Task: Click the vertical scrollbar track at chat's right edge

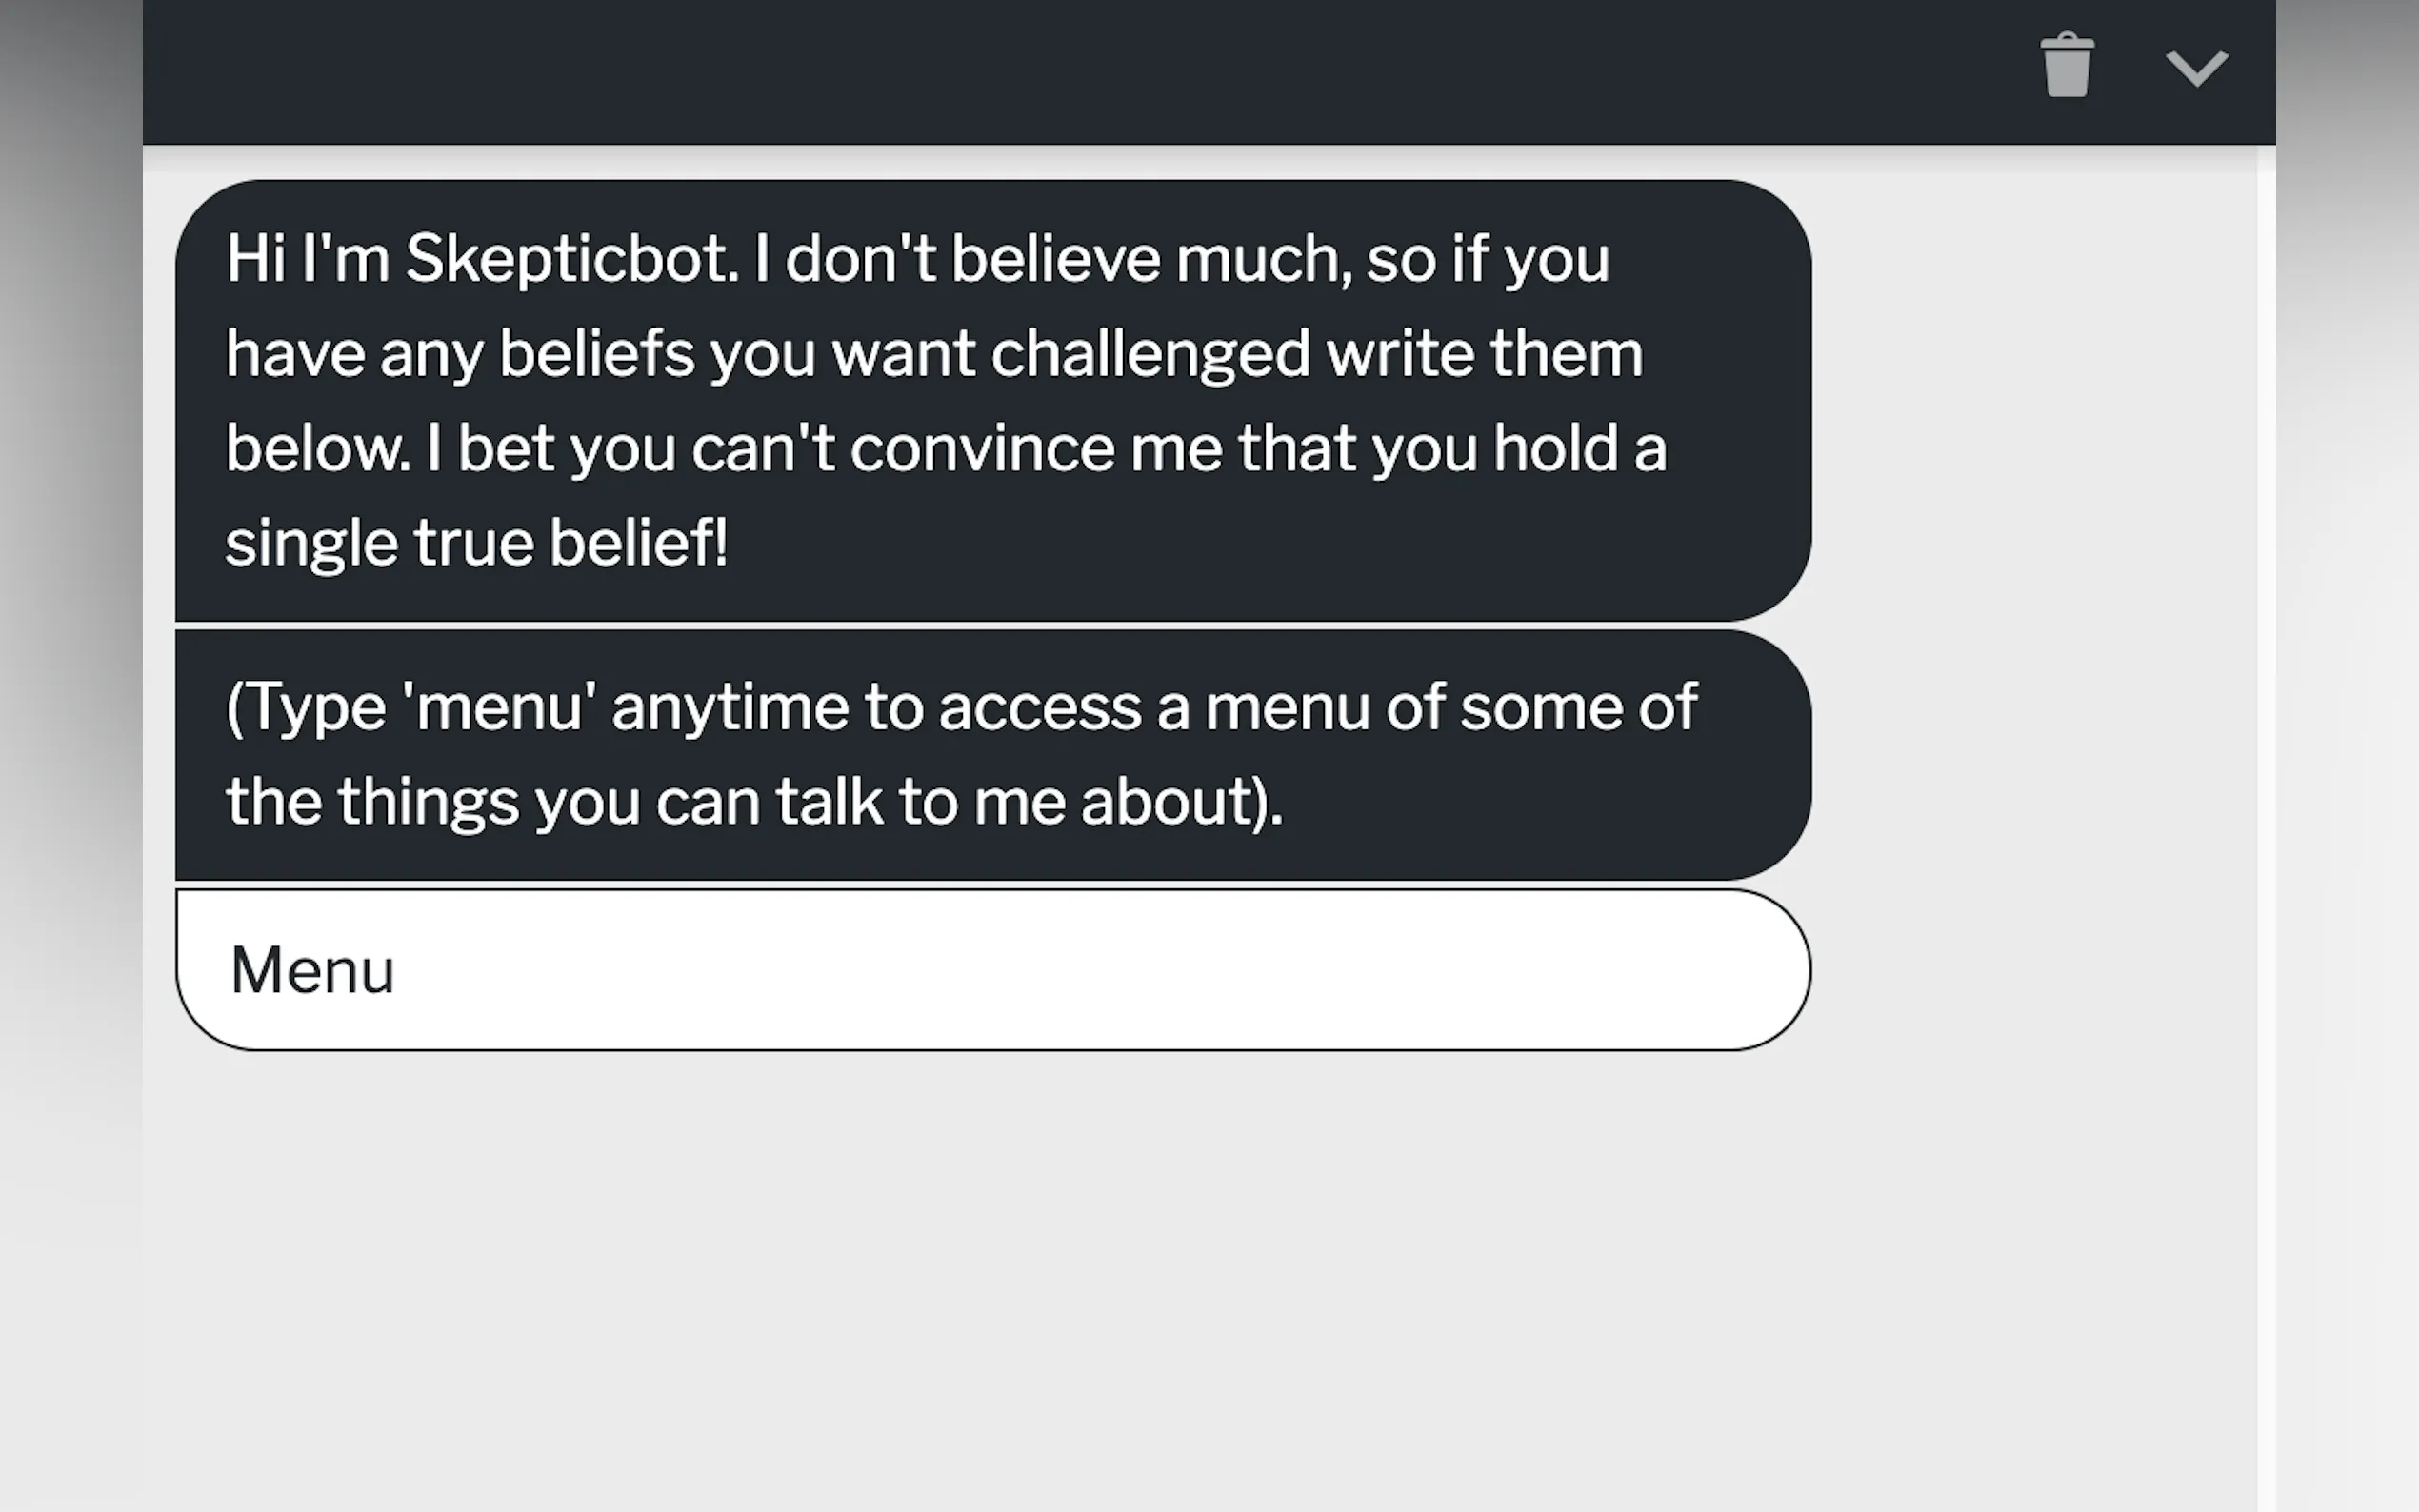Action: coord(2265,800)
